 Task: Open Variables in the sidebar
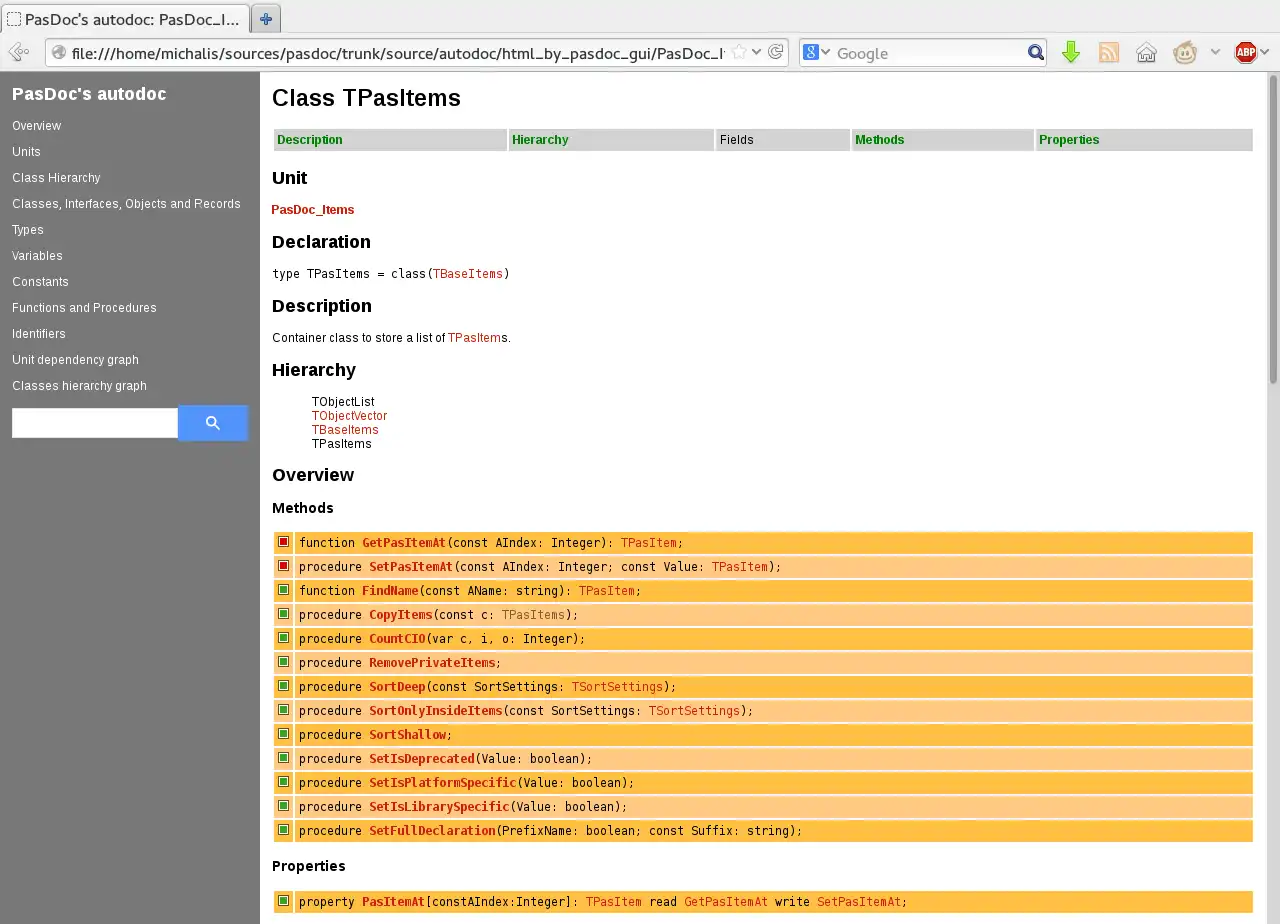point(37,256)
